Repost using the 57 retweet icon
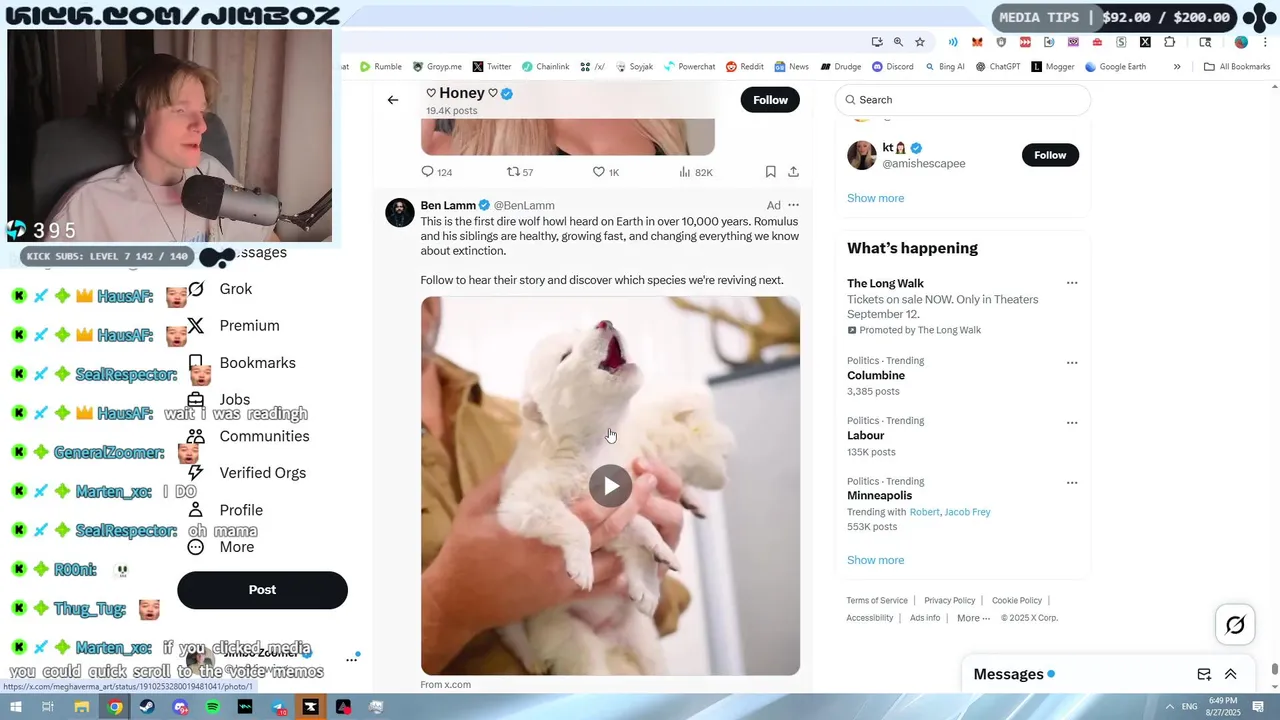 [513, 172]
